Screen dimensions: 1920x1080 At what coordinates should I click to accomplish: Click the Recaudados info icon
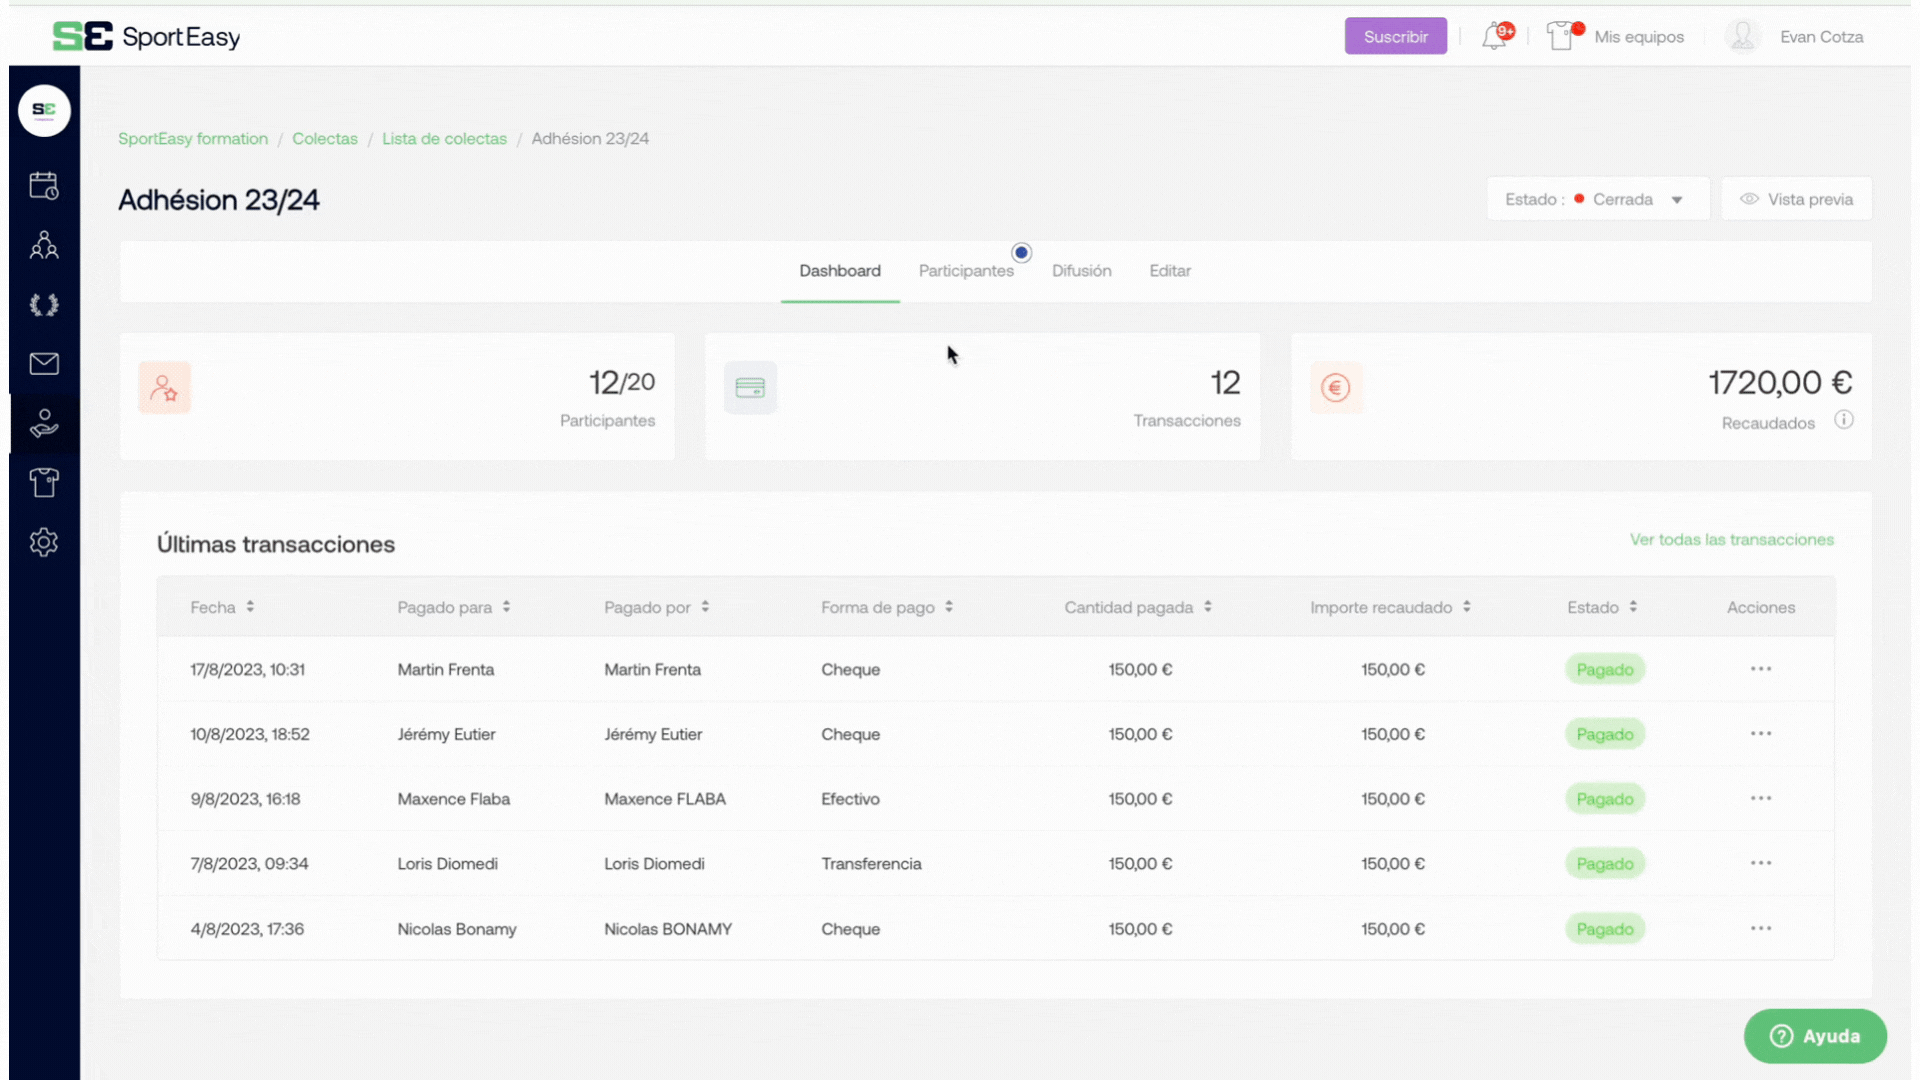(x=1844, y=420)
